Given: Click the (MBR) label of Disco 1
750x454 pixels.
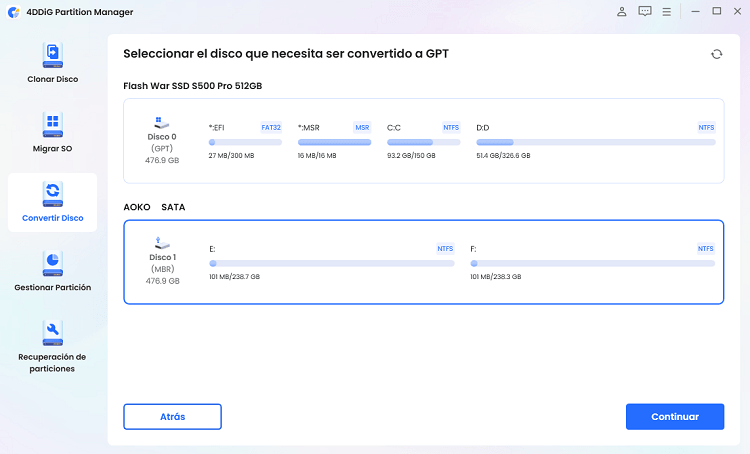Looking at the screenshot, I should tap(163, 269).
